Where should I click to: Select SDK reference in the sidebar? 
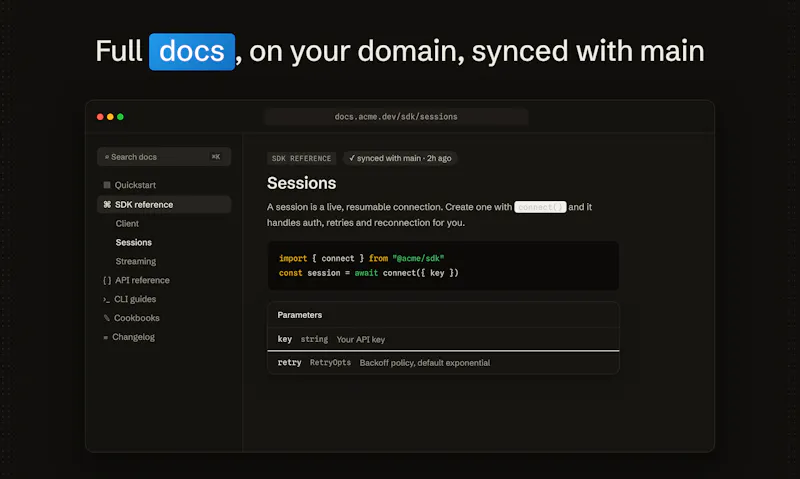point(164,205)
